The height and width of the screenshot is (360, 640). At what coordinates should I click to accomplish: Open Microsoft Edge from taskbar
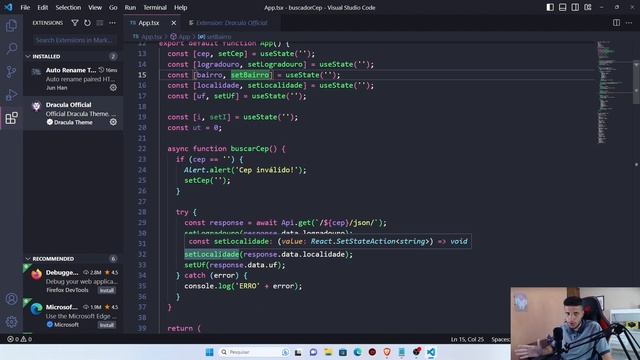[x=358, y=352]
